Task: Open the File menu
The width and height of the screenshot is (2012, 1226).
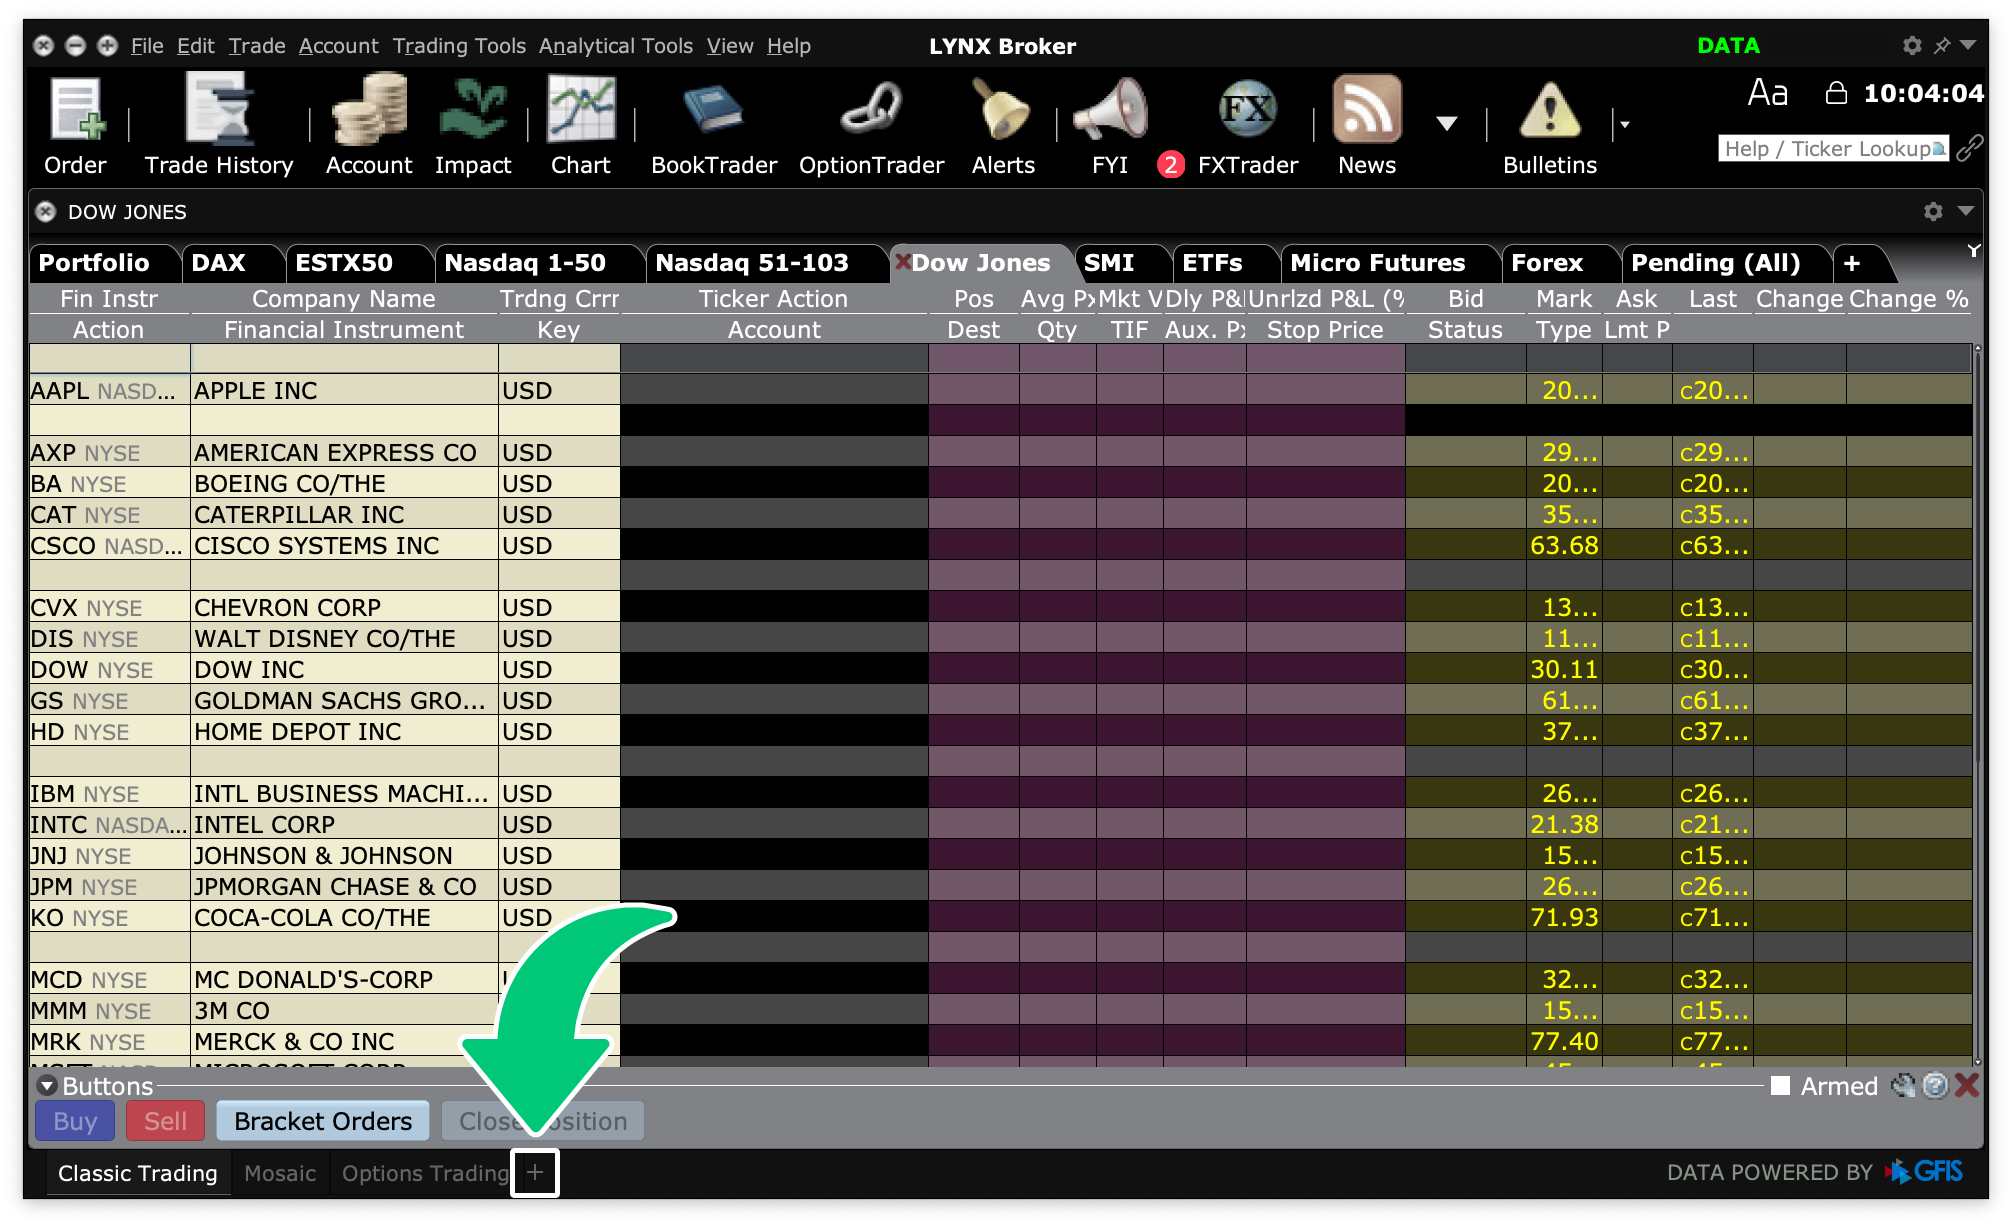Action: pos(147,46)
